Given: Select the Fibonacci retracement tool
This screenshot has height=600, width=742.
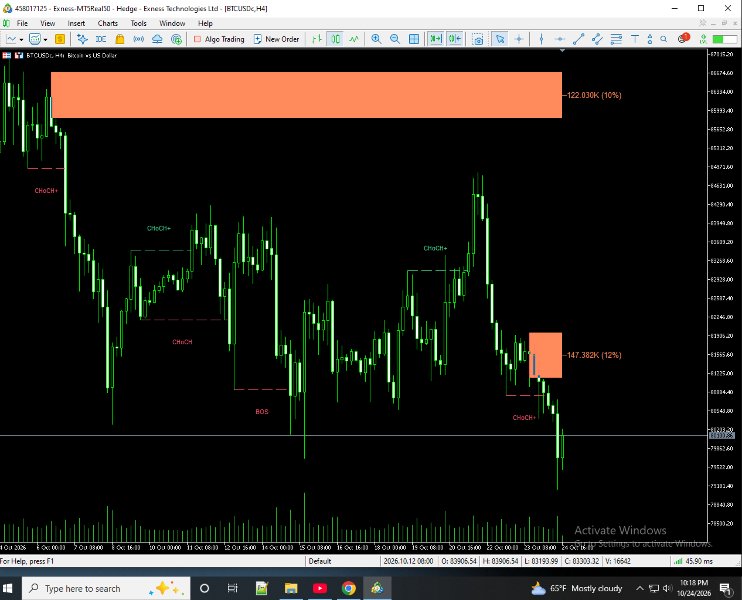Looking at the screenshot, I should click(616, 39).
